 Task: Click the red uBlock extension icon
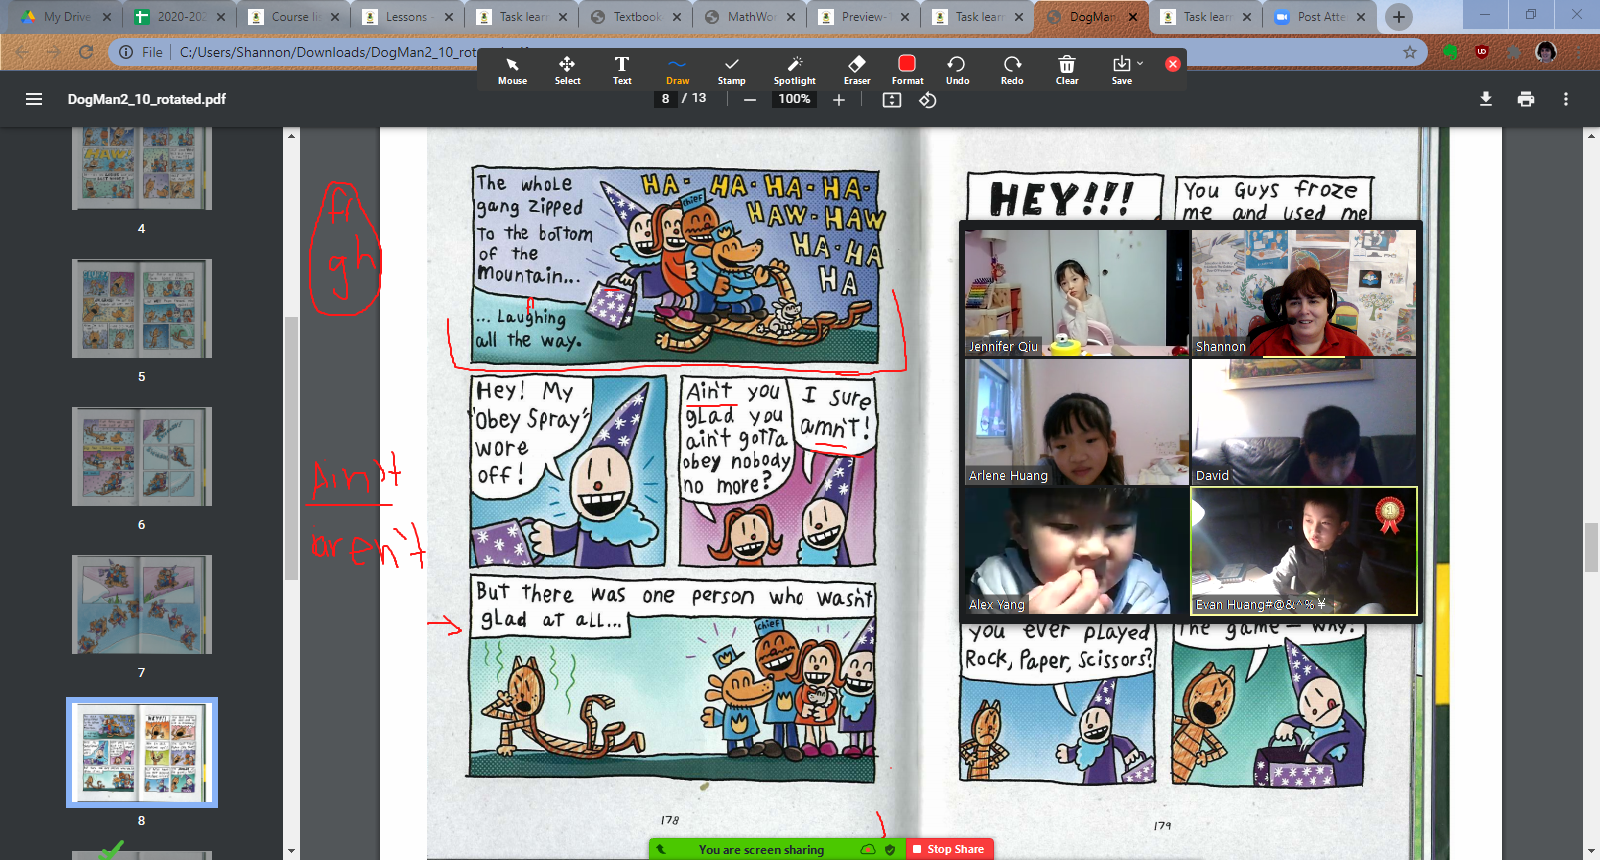1482,52
